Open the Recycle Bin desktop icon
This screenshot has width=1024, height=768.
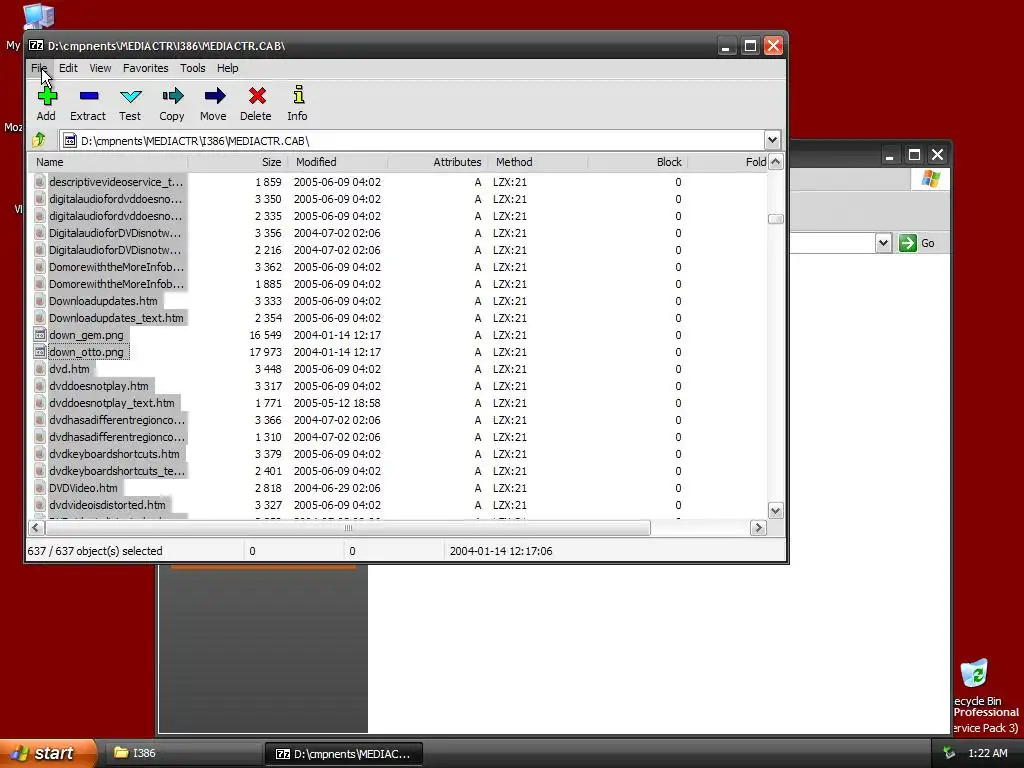pos(974,673)
